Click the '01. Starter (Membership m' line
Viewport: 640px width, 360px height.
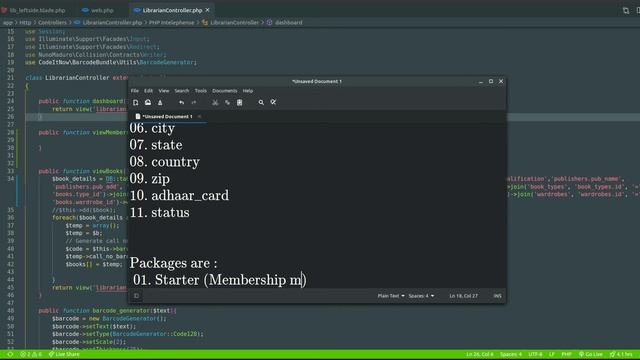(x=220, y=280)
